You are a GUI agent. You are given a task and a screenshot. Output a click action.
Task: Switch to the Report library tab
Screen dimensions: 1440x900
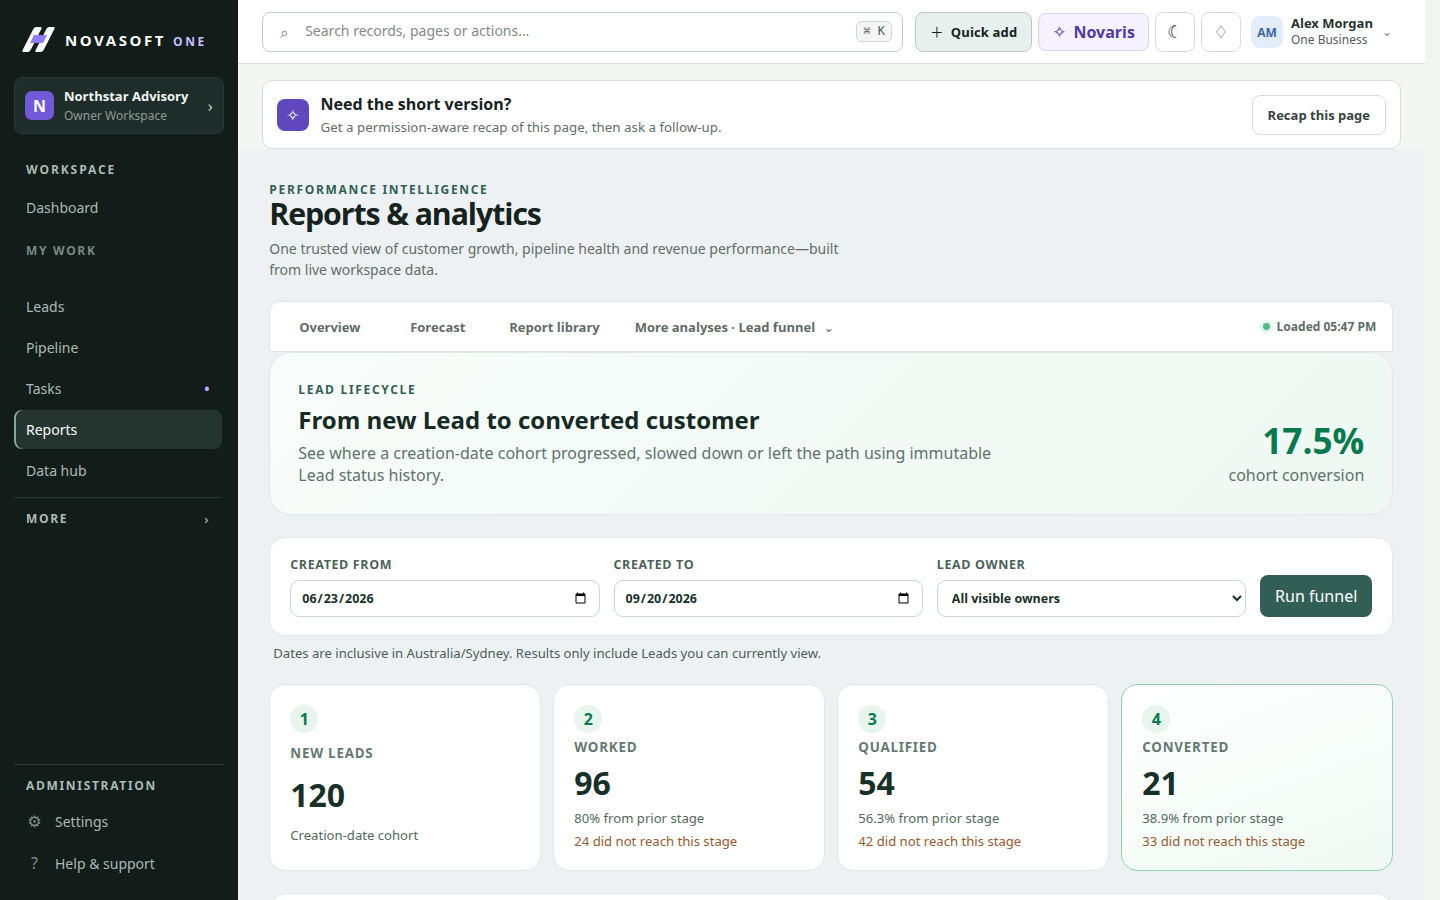point(554,328)
